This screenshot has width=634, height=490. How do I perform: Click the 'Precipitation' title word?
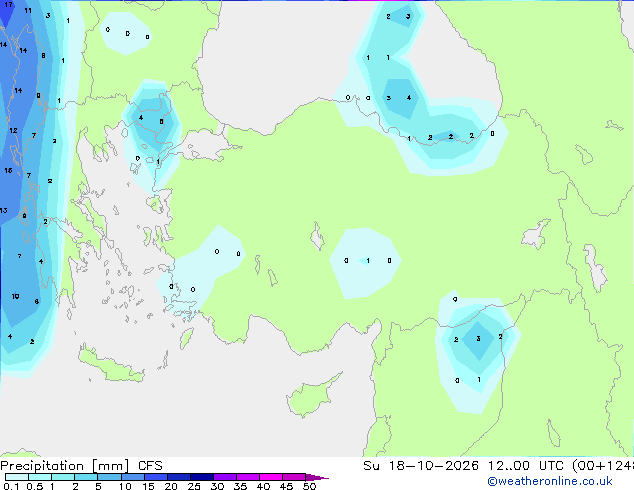(x=42, y=466)
